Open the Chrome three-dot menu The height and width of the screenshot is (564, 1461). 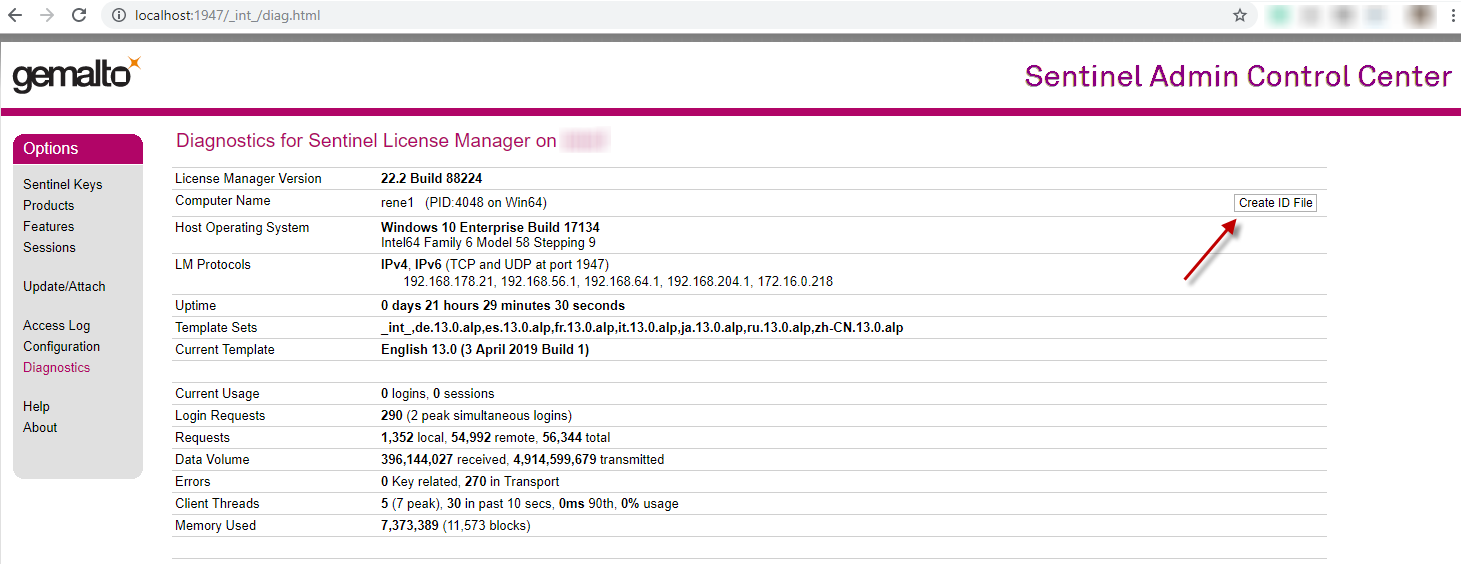click(1451, 16)
